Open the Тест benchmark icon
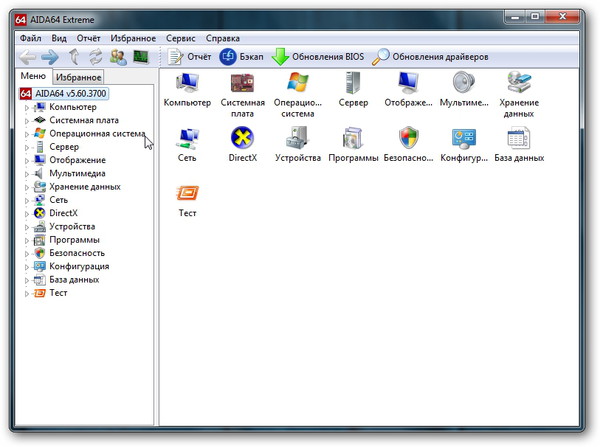The height and width of the screenshot is (447, 600). pos(187,194)
